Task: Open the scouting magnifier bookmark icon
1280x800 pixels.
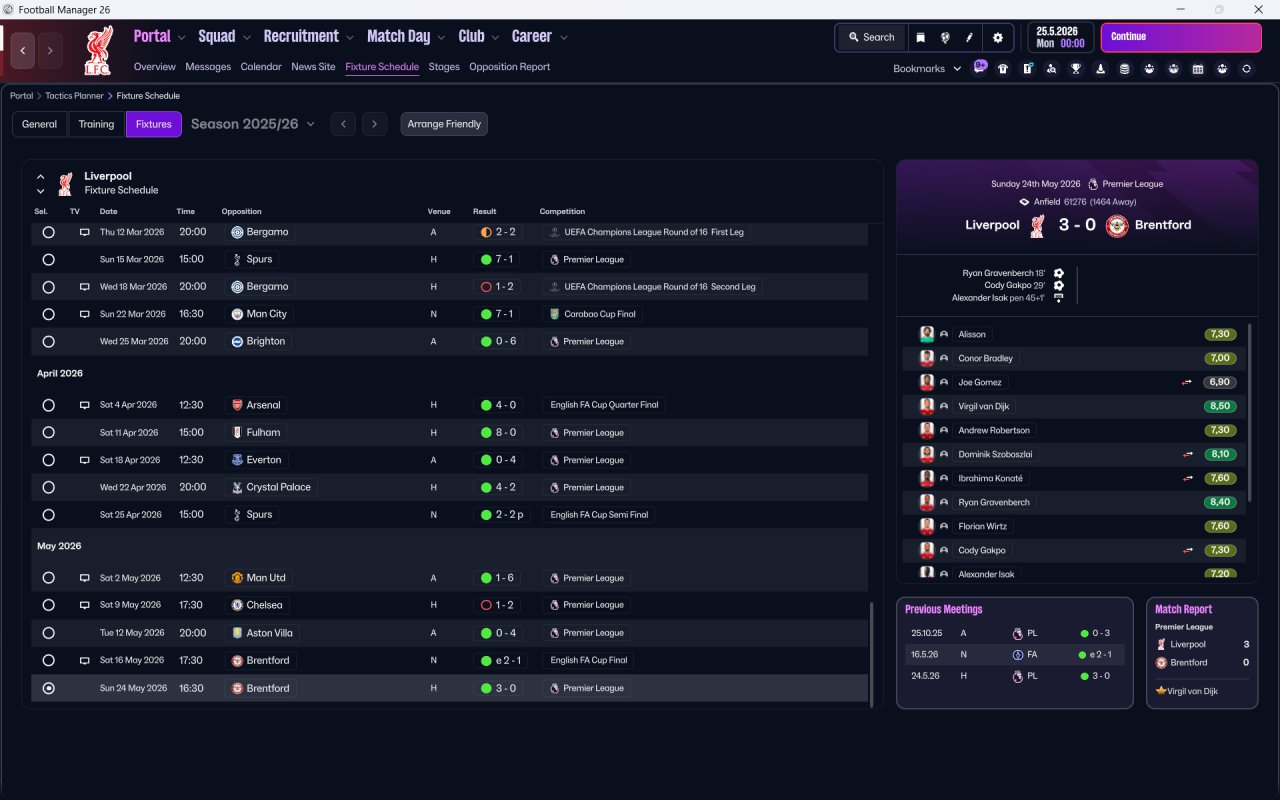Action: click(1051, 69)
